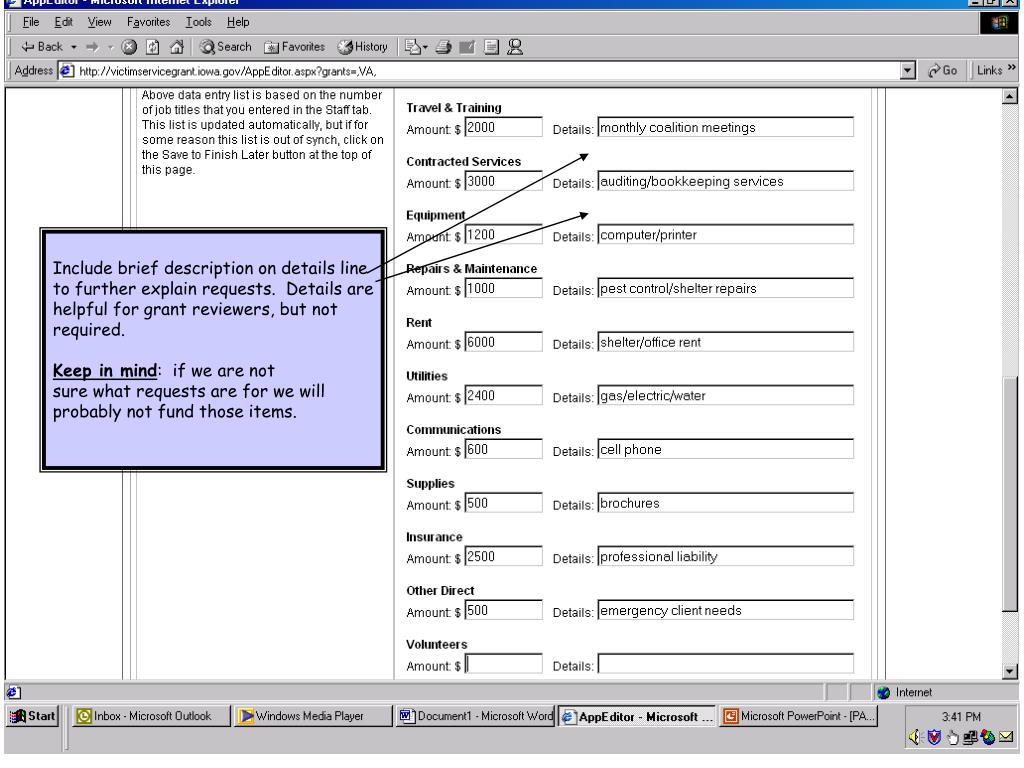Switch to Inbox - Microsoft Outlook
Screen dimensions: 1024x768
(x=150, y=716)
